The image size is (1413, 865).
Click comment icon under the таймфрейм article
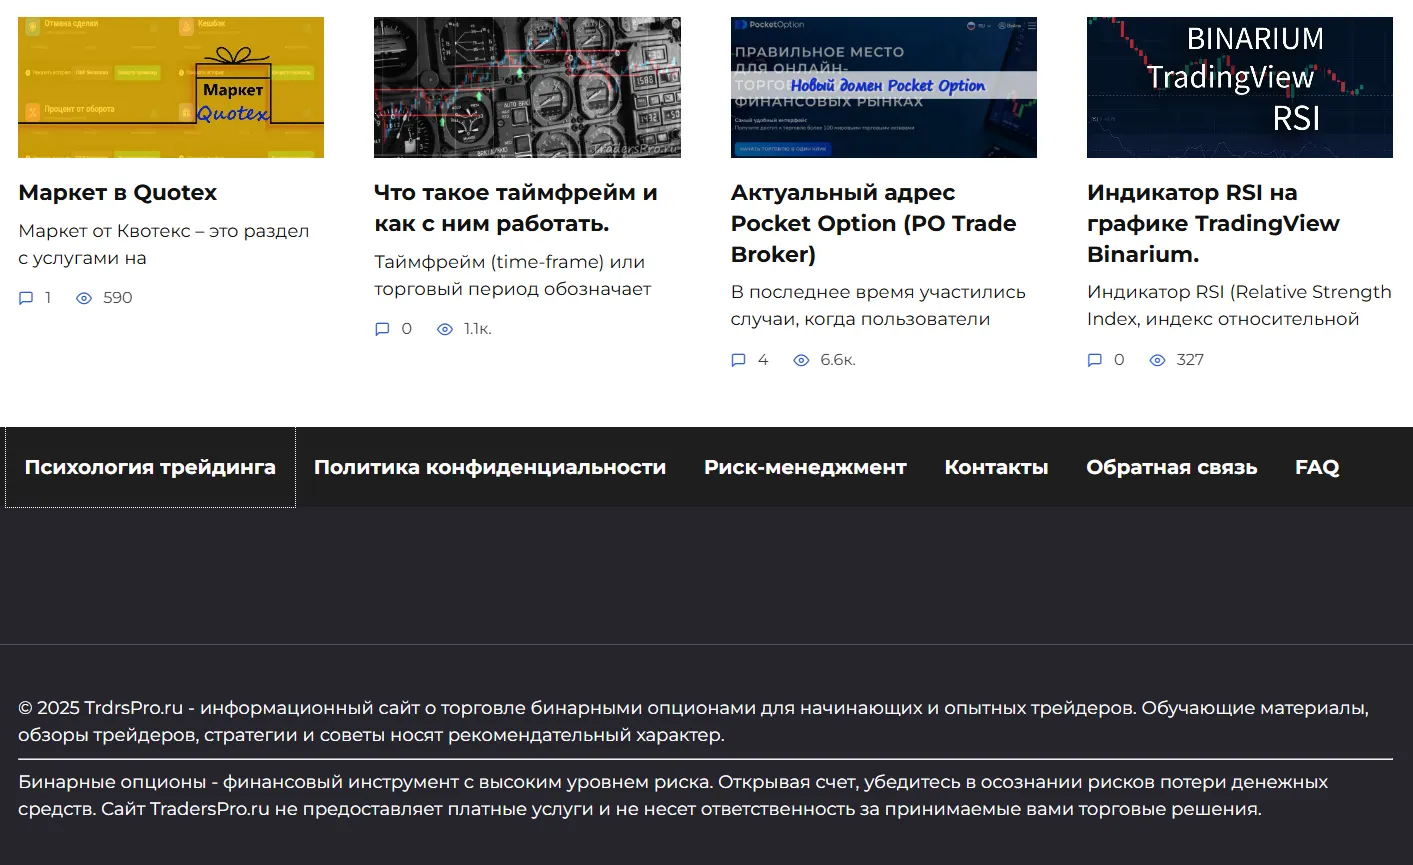click(382, 329)
